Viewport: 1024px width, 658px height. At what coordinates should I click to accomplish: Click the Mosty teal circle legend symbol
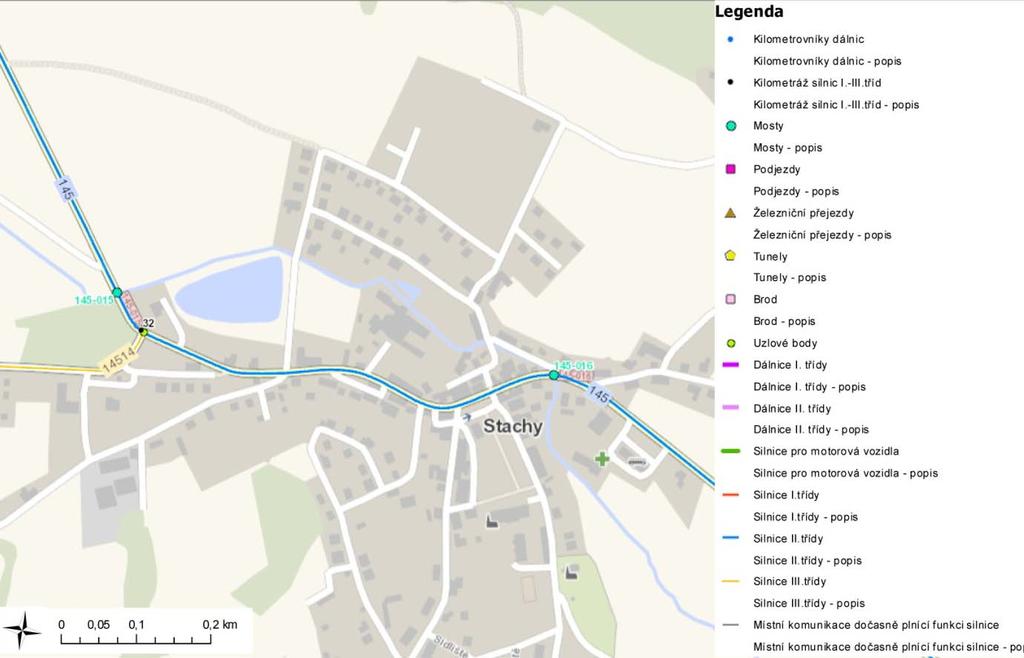(730, 126)
